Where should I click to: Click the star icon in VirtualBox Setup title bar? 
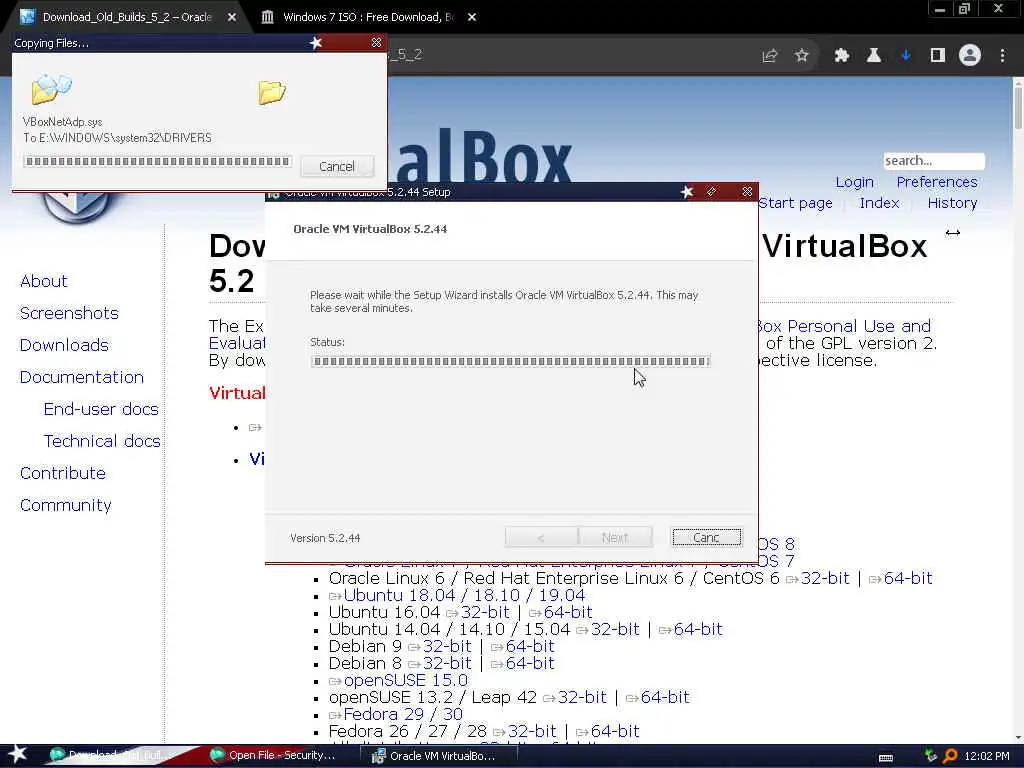pos(687,192)
